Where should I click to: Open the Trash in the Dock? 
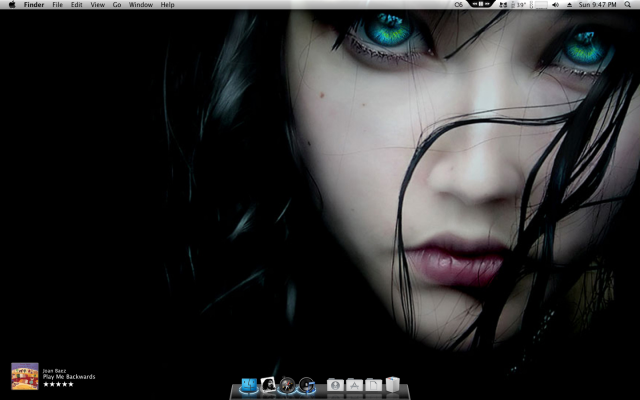pos(393,385)
